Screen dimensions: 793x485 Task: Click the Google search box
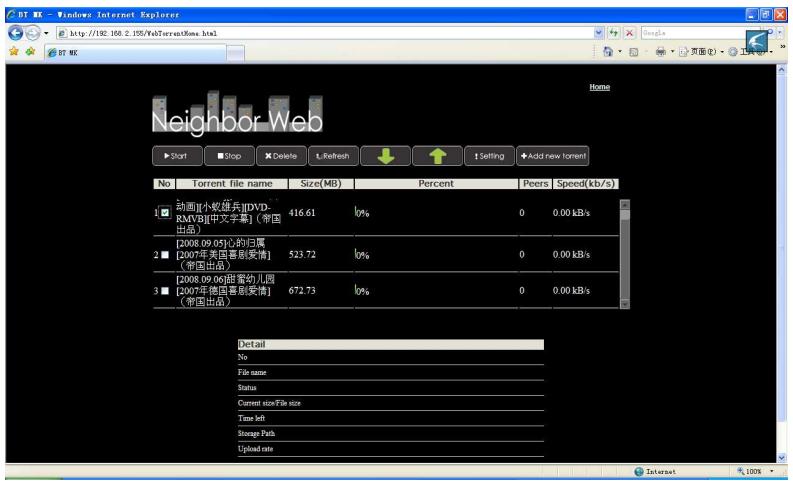click(x=693, y=33)
